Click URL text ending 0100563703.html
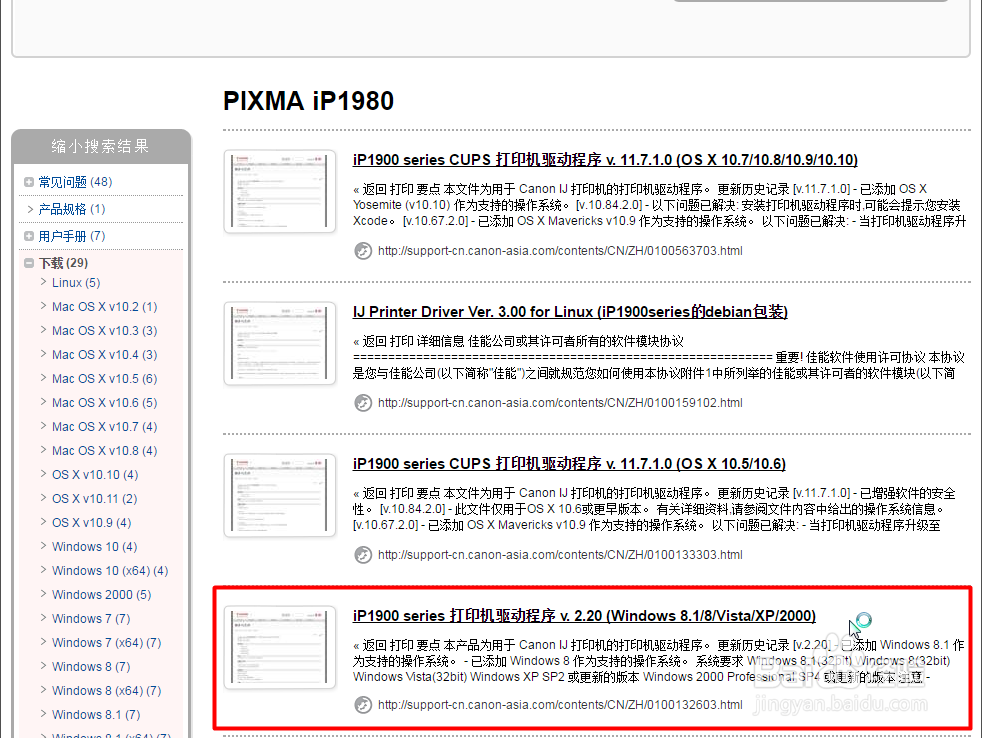Viewport: 982px width, 738px height. point(560,251)
